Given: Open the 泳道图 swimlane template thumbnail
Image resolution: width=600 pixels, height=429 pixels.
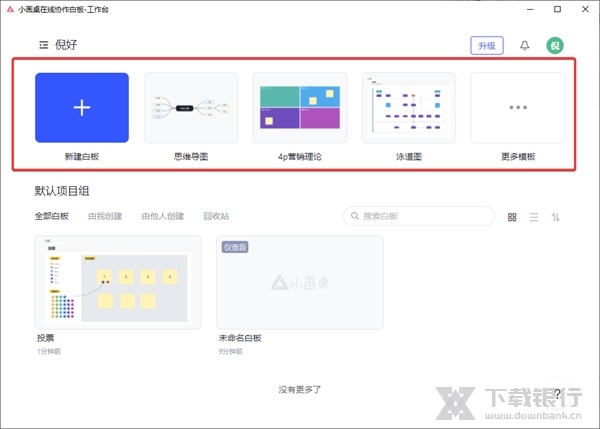Looking at the screenshot, I should tap(409, 108).
